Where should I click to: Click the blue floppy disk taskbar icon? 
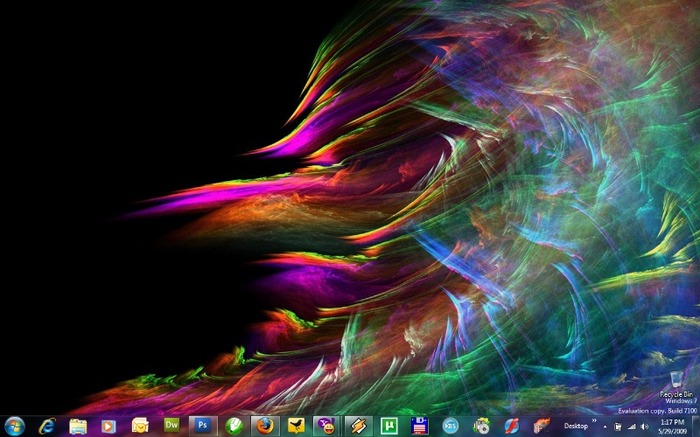[x=420, y=426]
